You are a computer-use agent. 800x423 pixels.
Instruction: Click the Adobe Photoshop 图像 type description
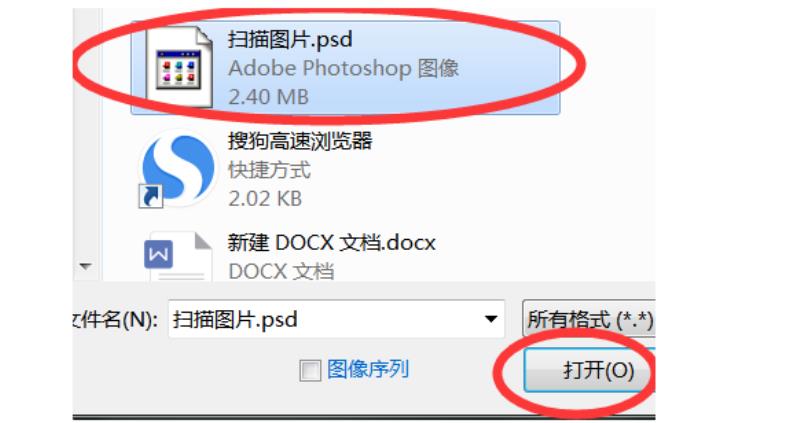coord(343,68)
